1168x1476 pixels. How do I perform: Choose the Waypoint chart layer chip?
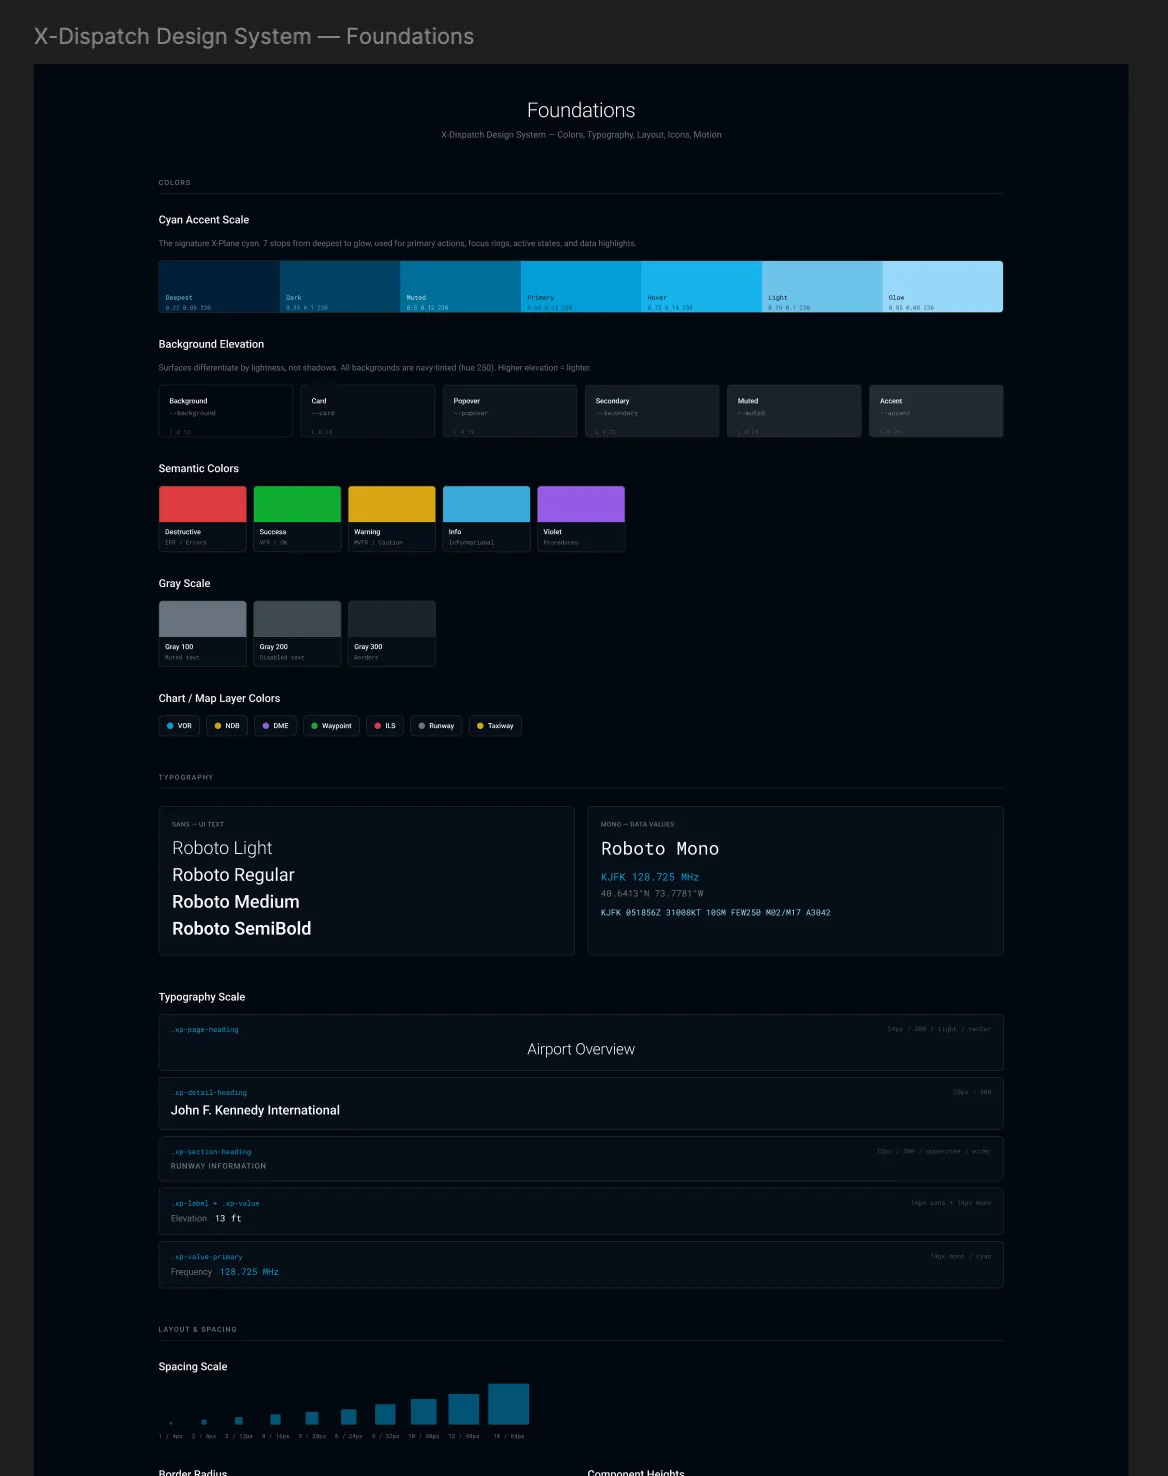tap(331, 726)
